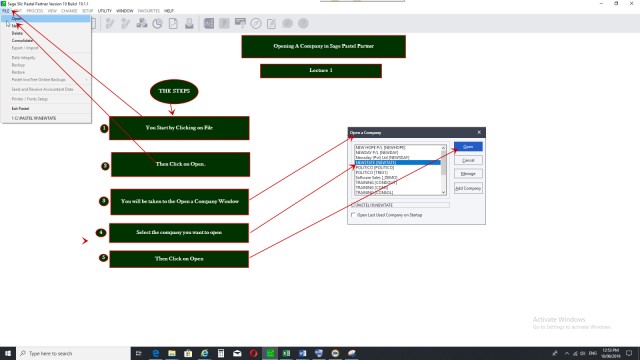Click the blank document toolbar icon

pyautogui.click(x=173, y=24)
